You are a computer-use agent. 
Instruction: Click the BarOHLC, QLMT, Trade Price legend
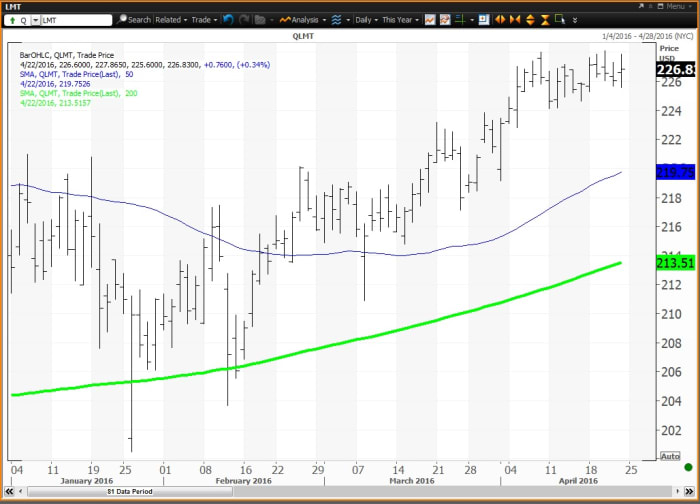67,55
